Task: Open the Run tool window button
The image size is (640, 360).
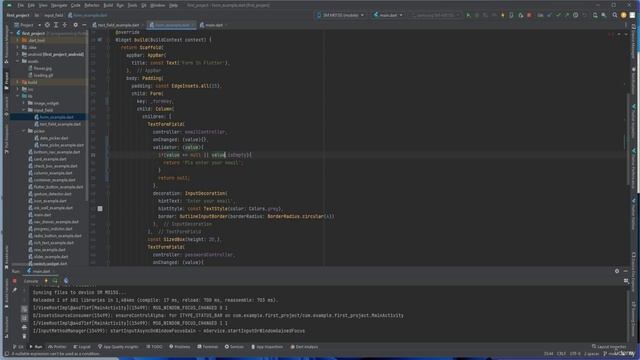Action: coord(36,347)
